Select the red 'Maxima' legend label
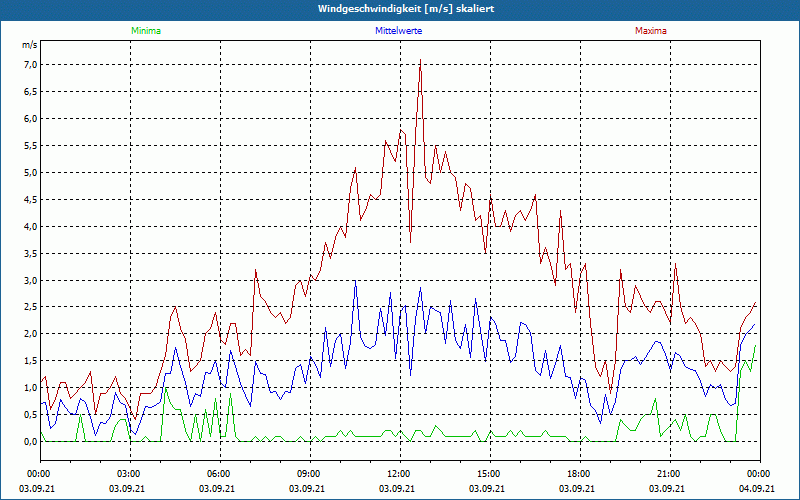Image resolution: width=800 pixels, height=500 pixels. point(651,31)
